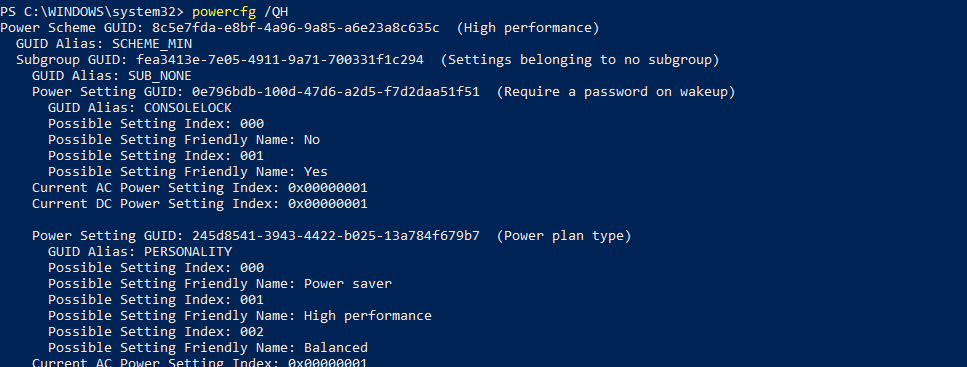Image resolution: width=967 pixels, height=367 pixels.
Task: Click the Friendly Name No value
Action: [x=312, y=140]
